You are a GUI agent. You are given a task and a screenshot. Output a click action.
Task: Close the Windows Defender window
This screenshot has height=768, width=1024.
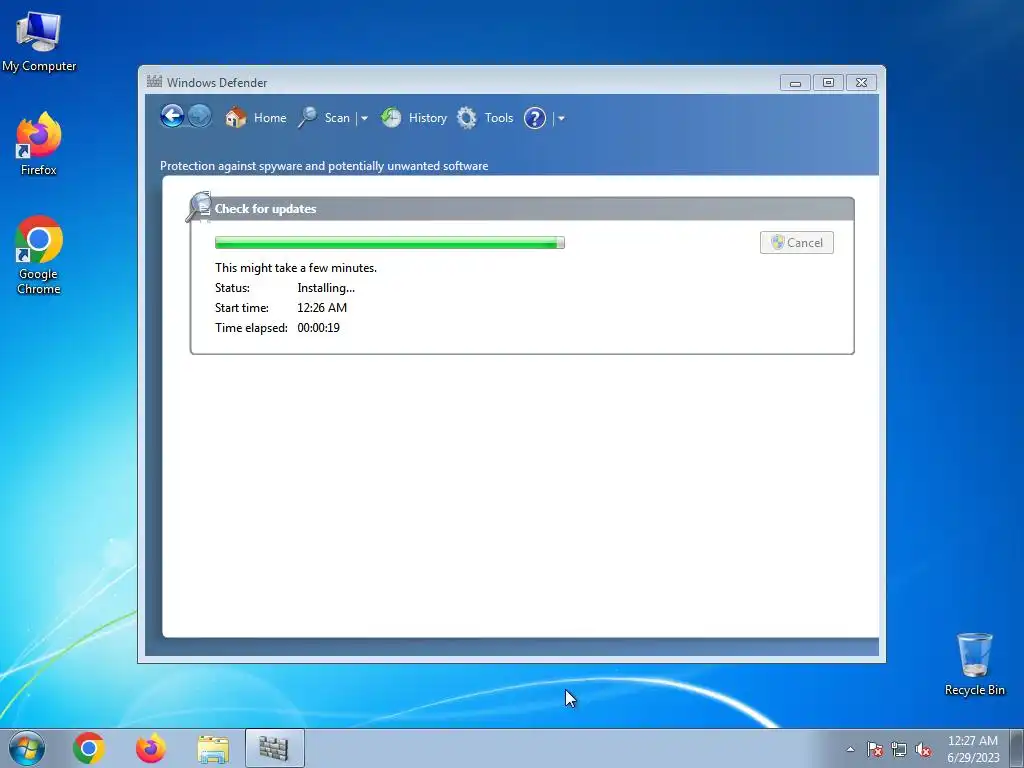coord(861,82)
